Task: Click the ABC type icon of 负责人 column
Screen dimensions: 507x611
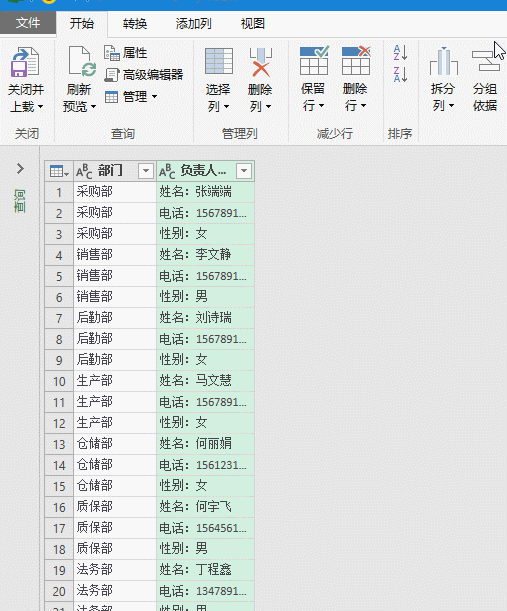Action: point(167,171)
